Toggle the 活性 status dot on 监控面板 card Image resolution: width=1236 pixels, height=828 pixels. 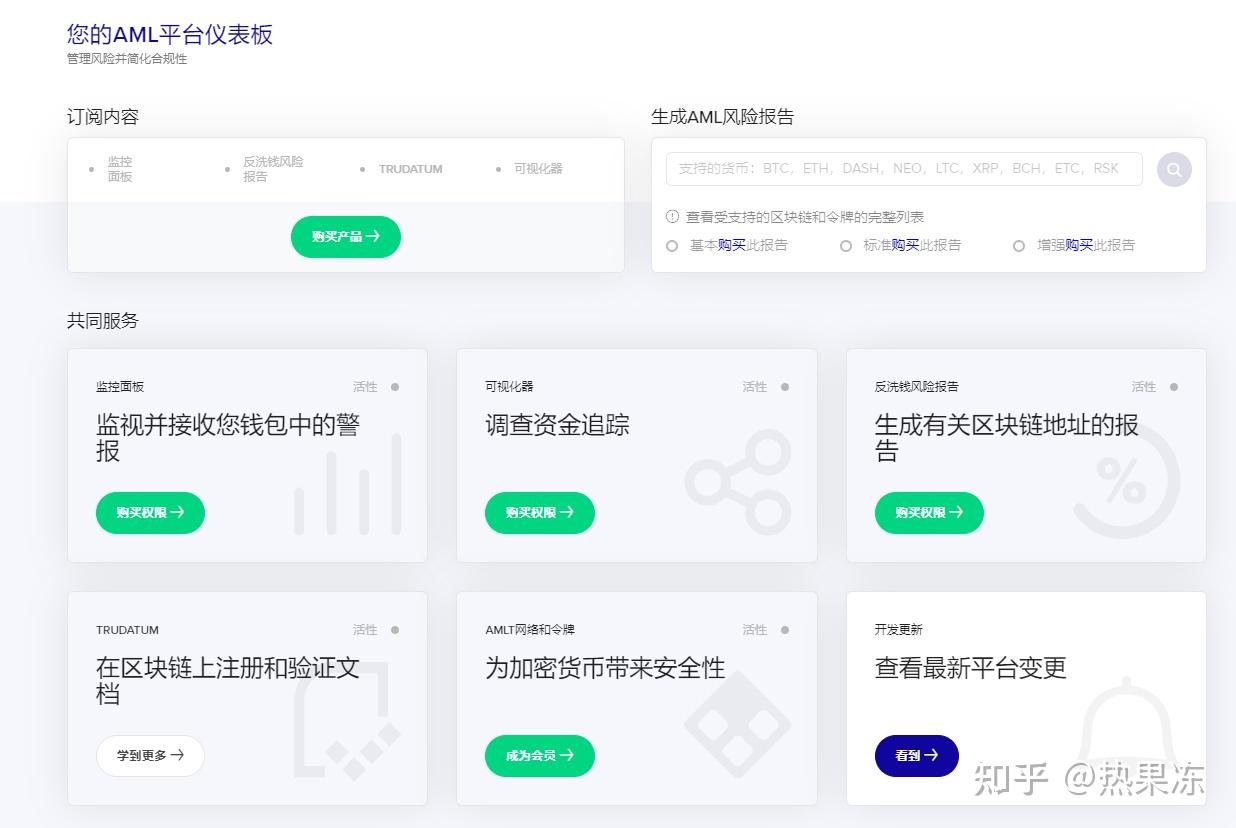pyautogui.click(x=394, y=386)
